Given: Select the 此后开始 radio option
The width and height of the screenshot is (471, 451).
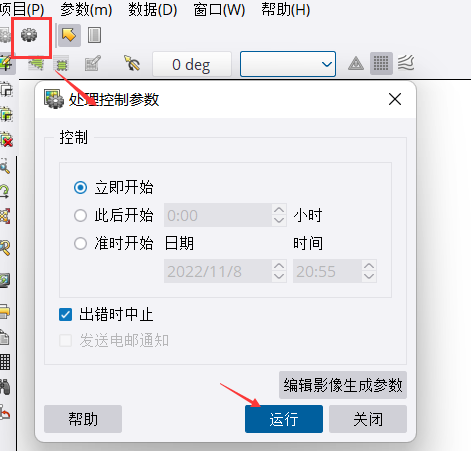Looking at the screenshot, I should (x=80, y=215).
